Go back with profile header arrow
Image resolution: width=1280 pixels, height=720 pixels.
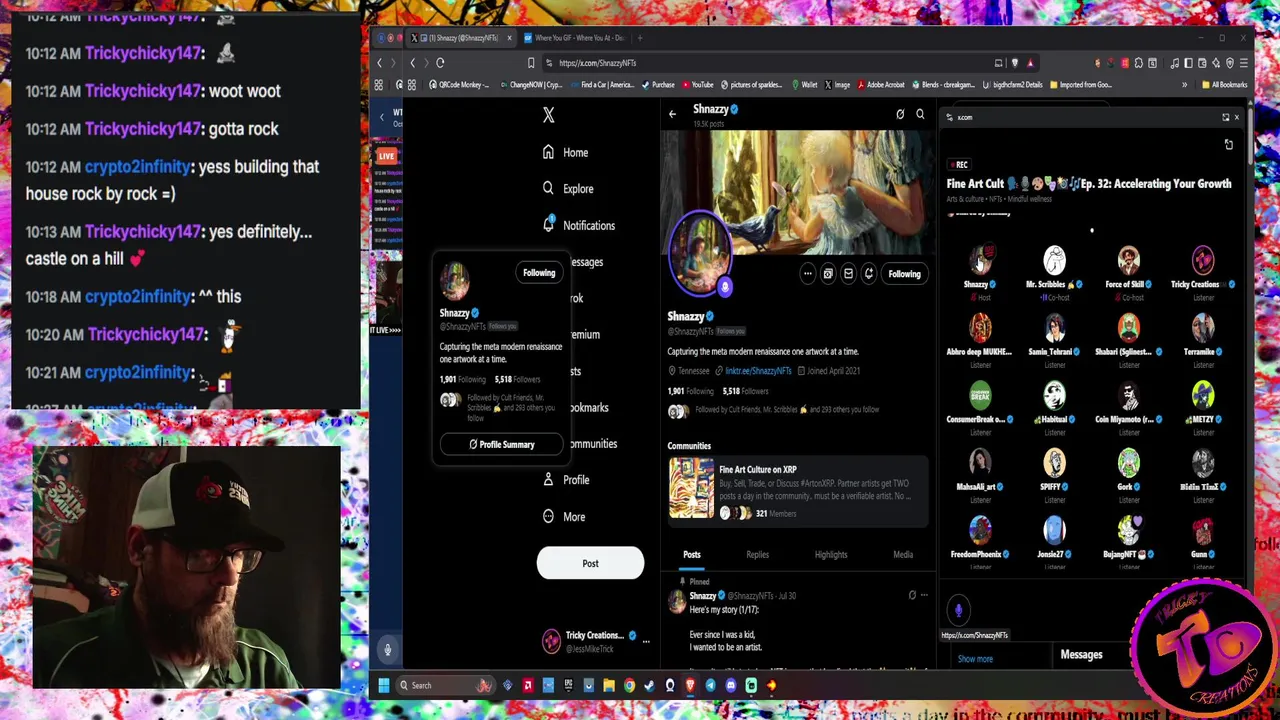coord(672,114)
